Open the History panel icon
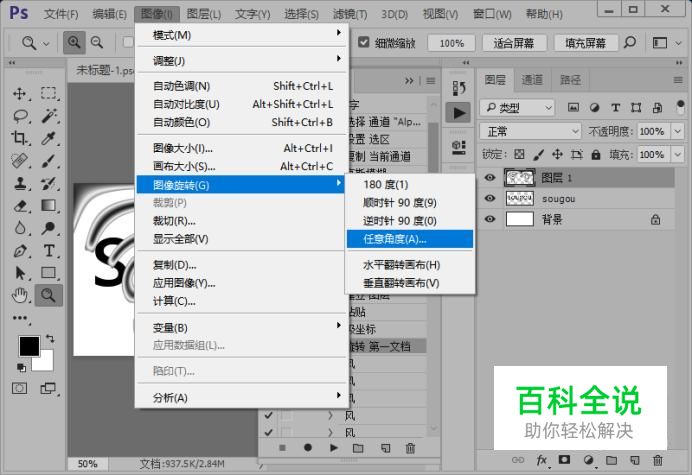This screenshot has width=692, height=475. tap(459, 88)
